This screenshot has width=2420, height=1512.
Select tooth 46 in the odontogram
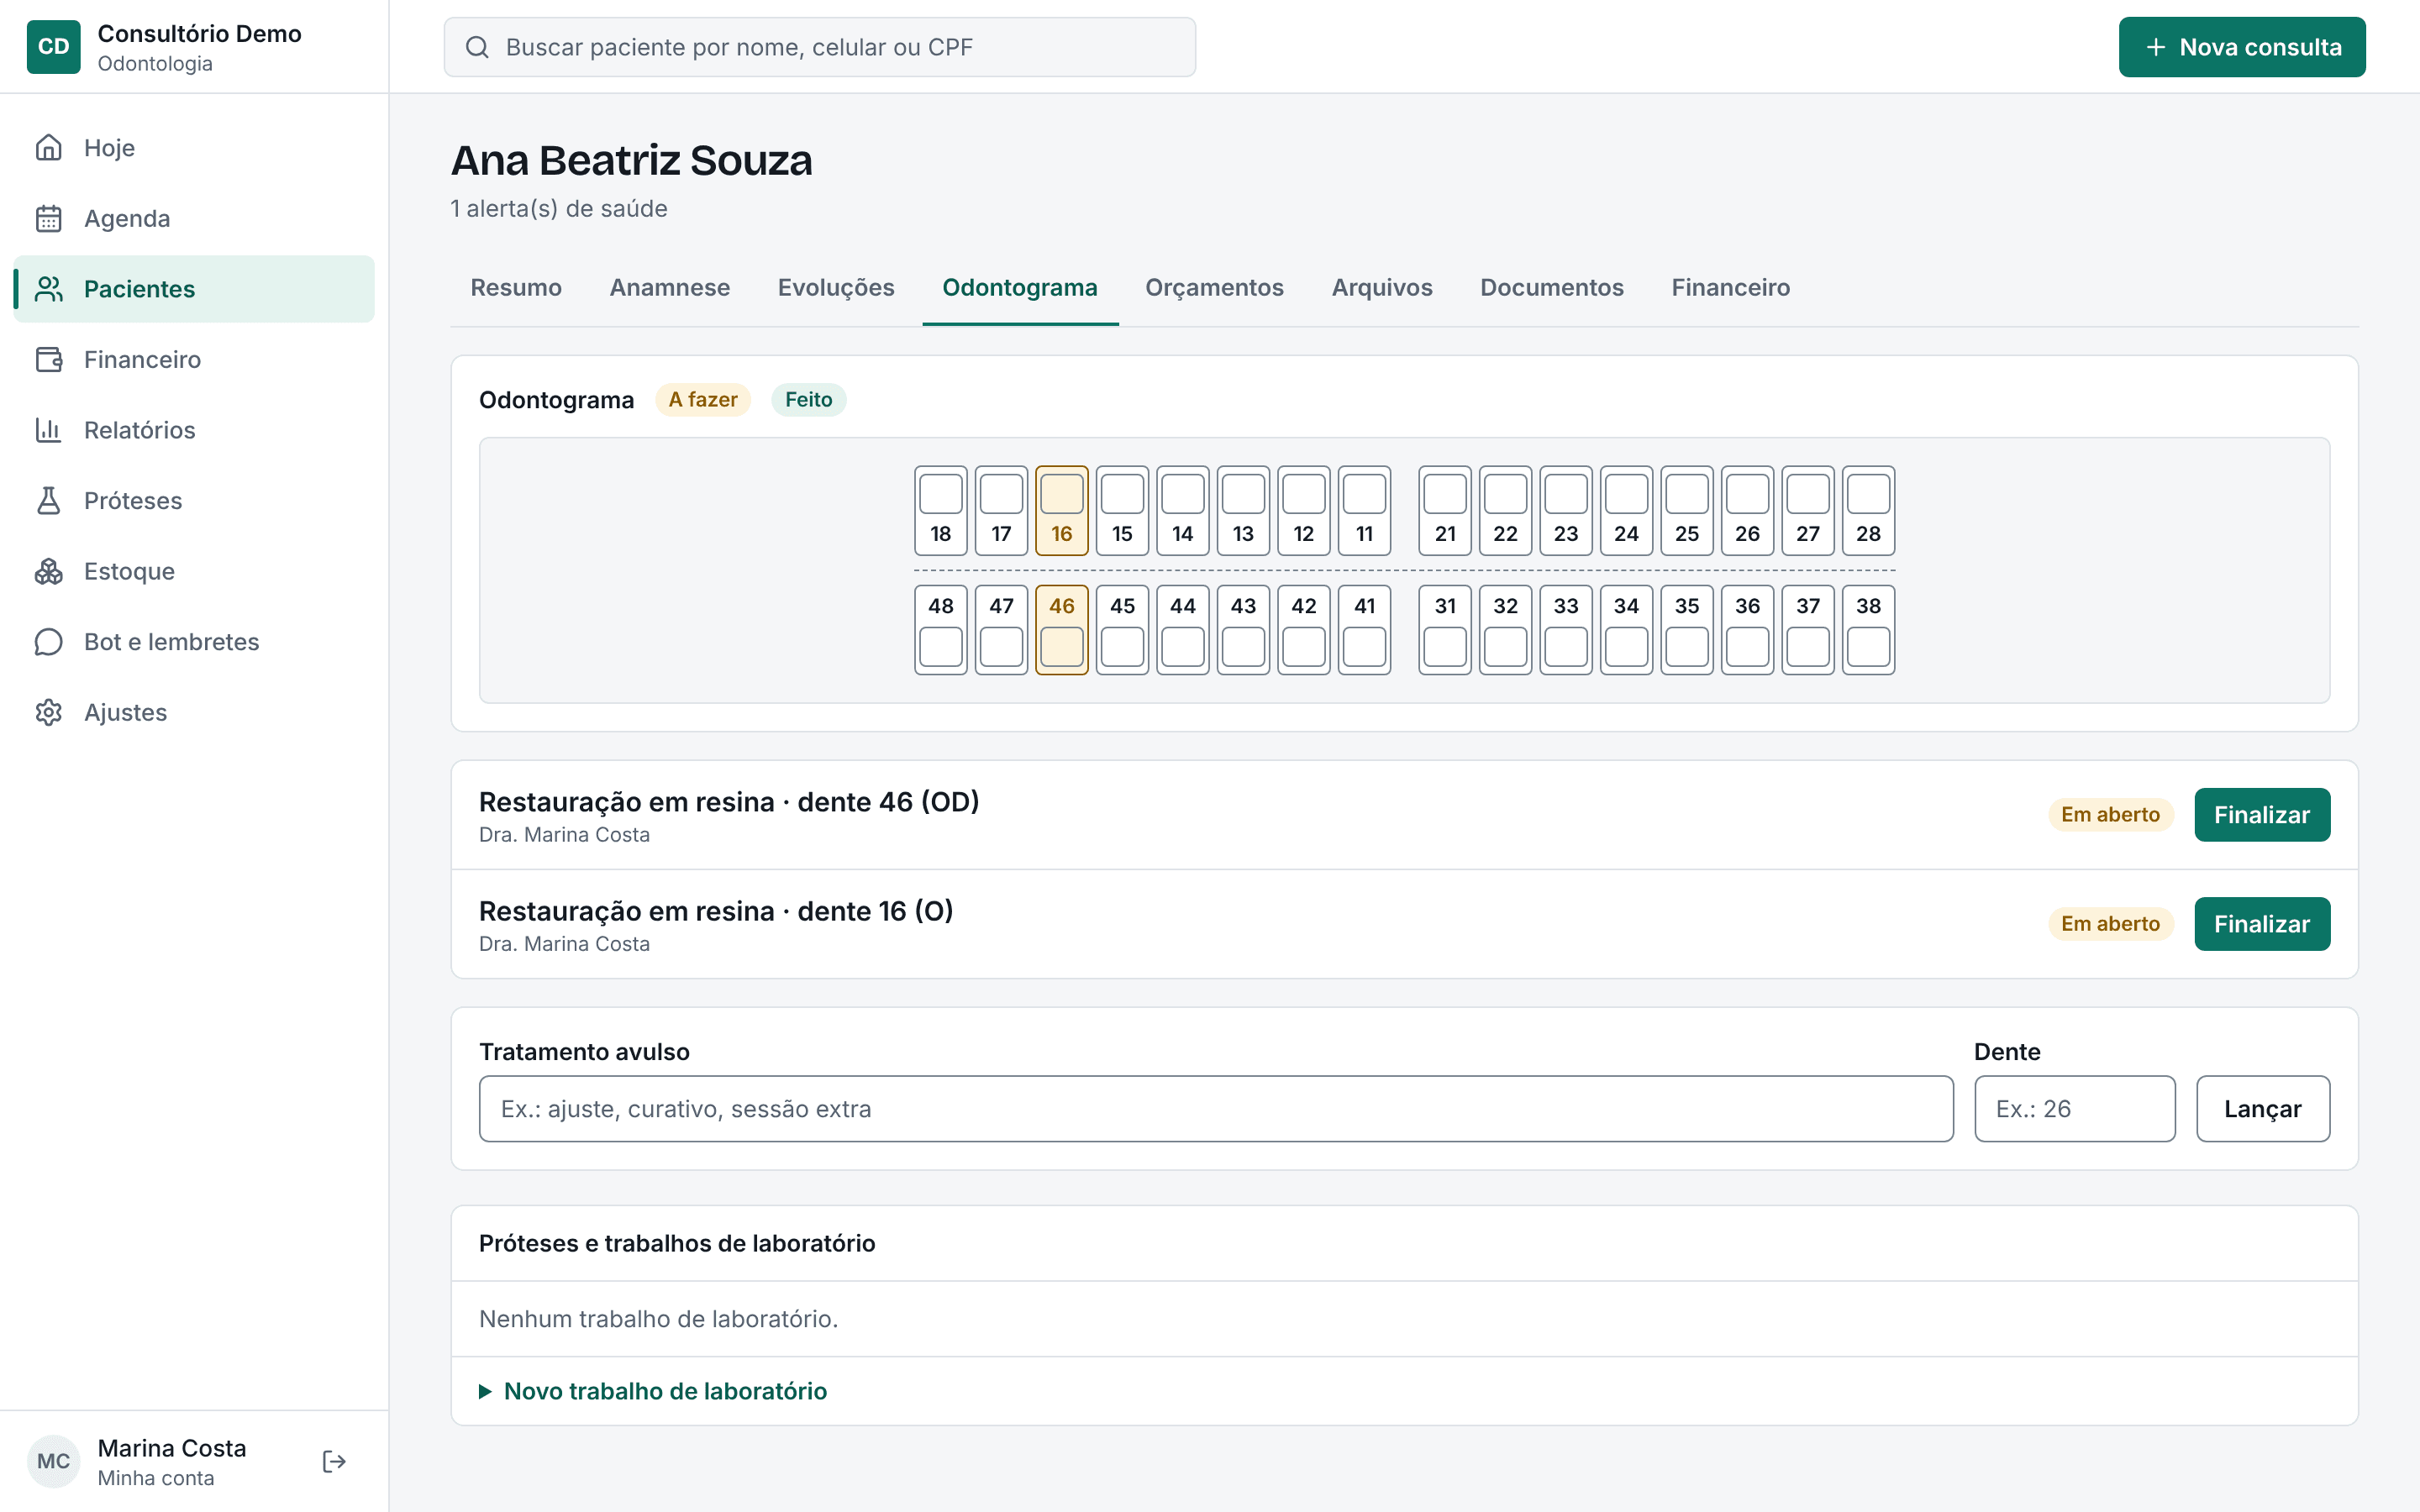click(x=1062, y=630)
